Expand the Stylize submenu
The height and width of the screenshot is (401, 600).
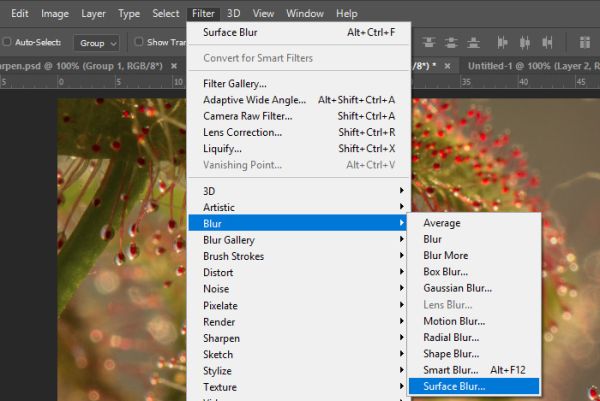pyautogui.click(x=297, y=371)
